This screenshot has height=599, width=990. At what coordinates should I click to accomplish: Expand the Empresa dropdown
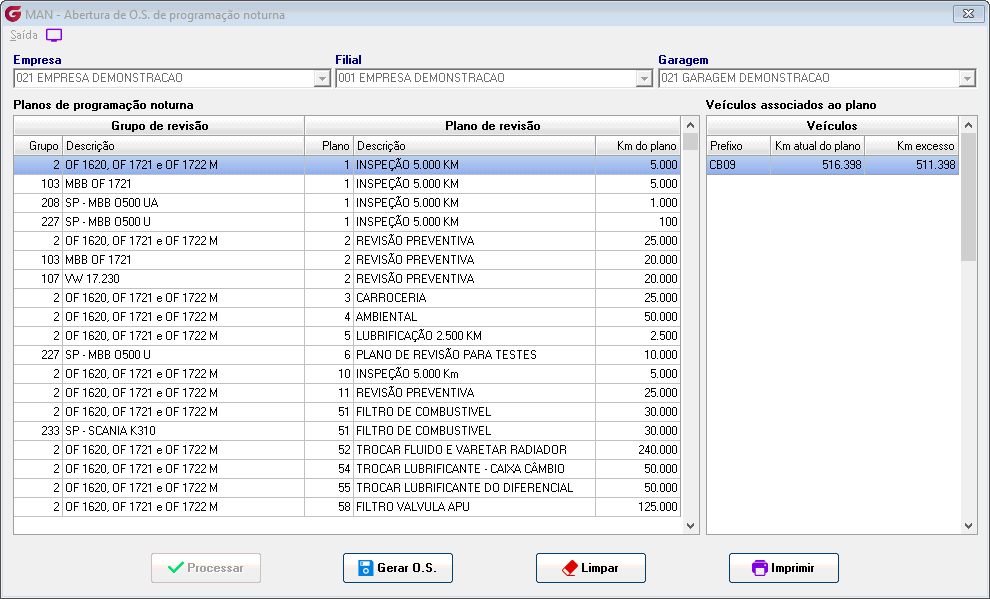click(x=322, y=78)
